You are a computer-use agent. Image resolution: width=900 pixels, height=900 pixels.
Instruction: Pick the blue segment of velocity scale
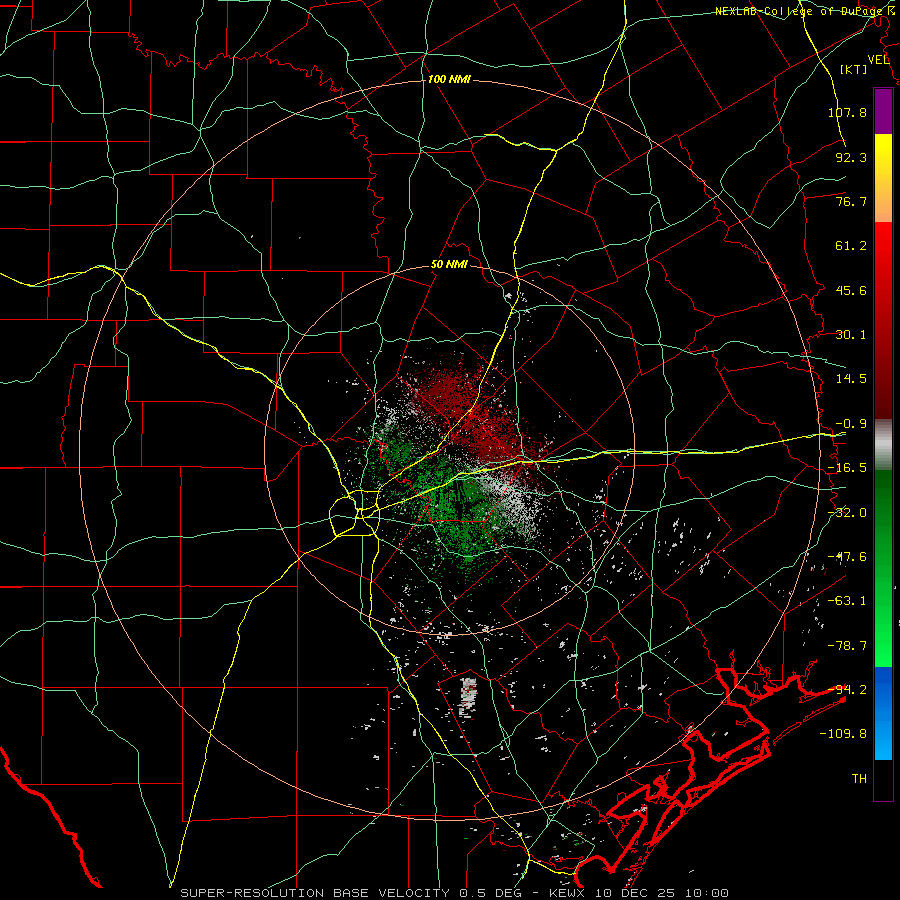click(x=883, y=713)
